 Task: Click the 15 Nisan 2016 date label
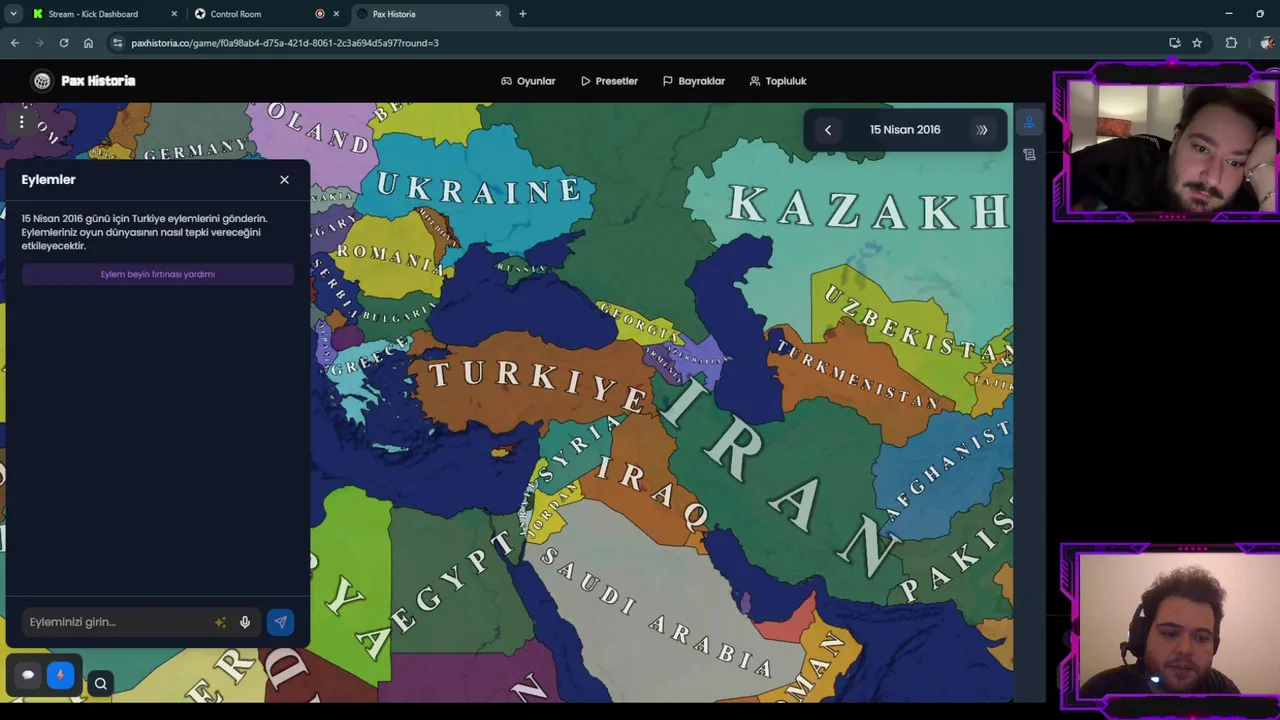click(905, 130)
